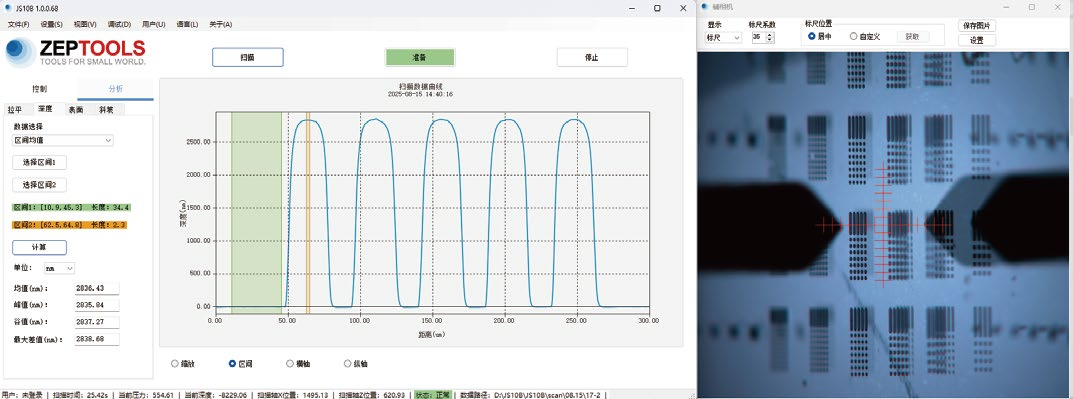Click the camera window title bar icon
1073x399 pixels.
(705, 7)
